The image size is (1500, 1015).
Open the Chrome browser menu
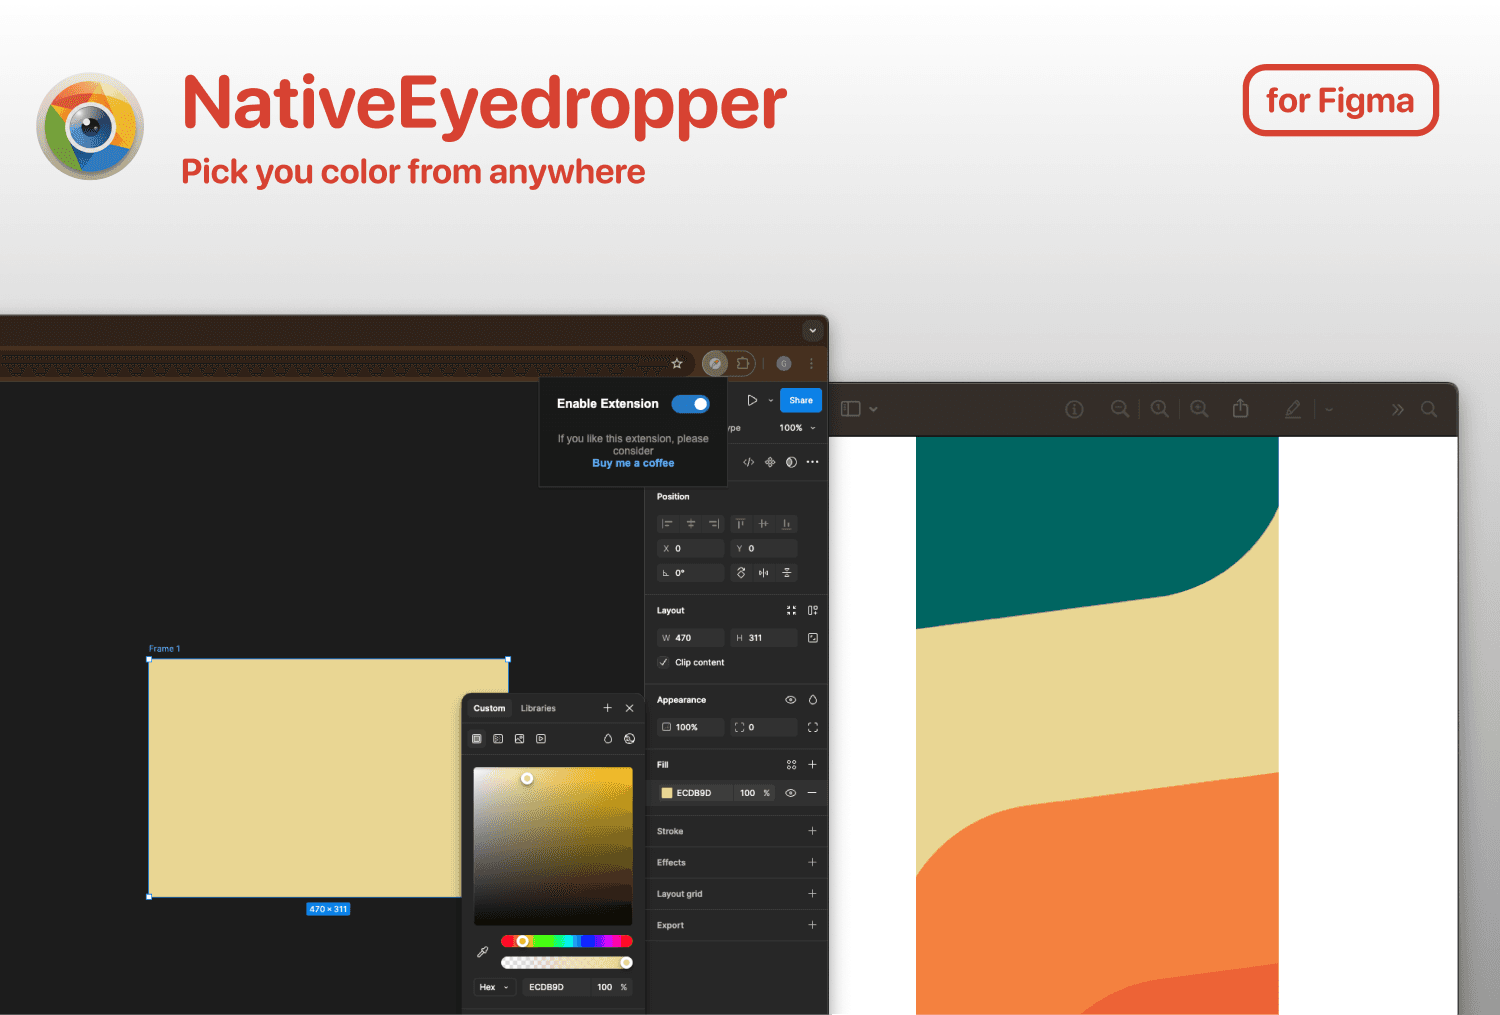click(x=811, y=363)
